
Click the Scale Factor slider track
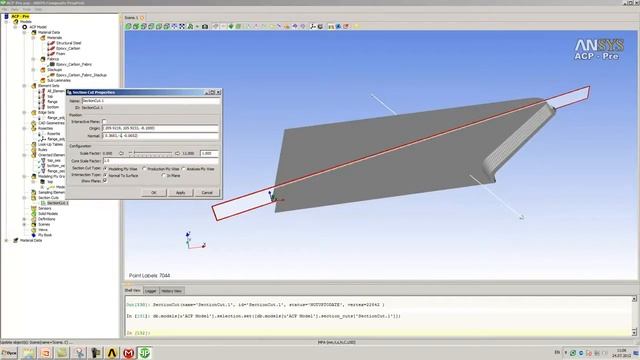click(150, 153)
